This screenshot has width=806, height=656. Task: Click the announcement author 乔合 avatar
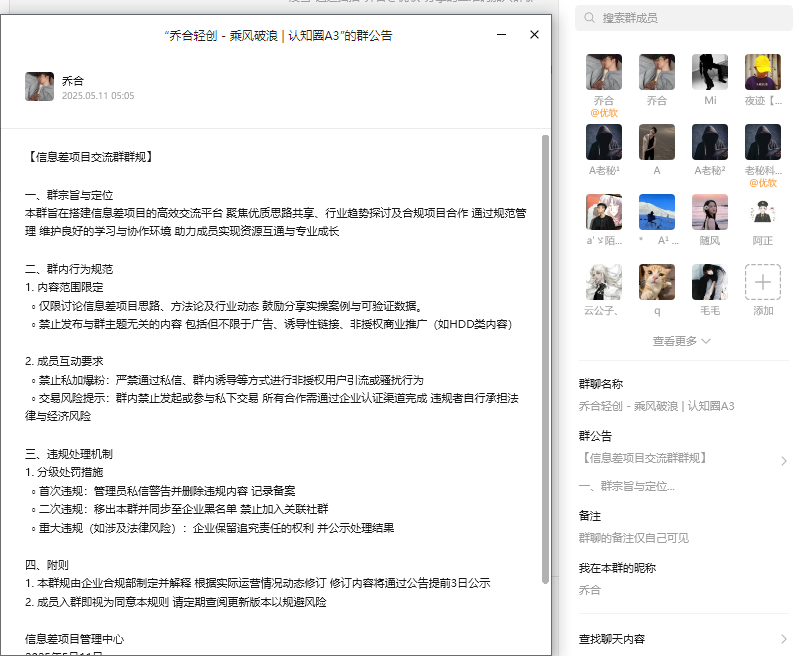tap(40, 86)
